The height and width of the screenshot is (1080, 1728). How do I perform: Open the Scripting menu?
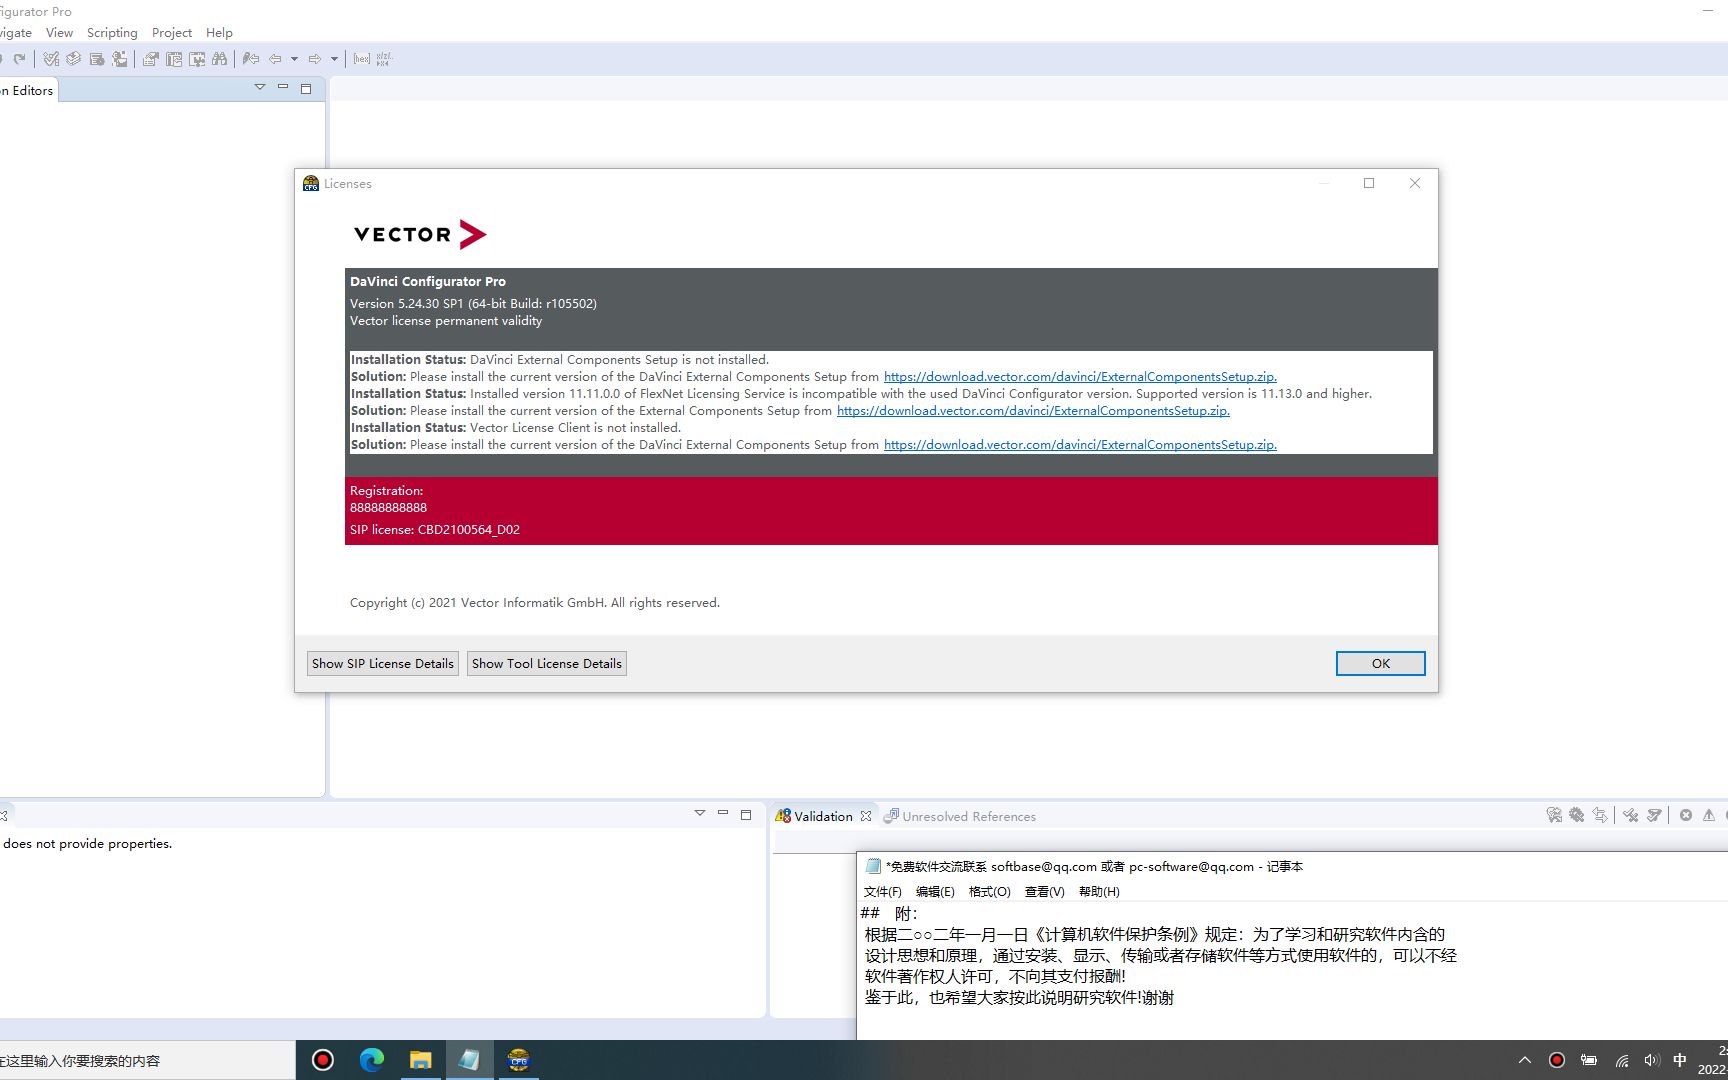click(x=111, y=32)
